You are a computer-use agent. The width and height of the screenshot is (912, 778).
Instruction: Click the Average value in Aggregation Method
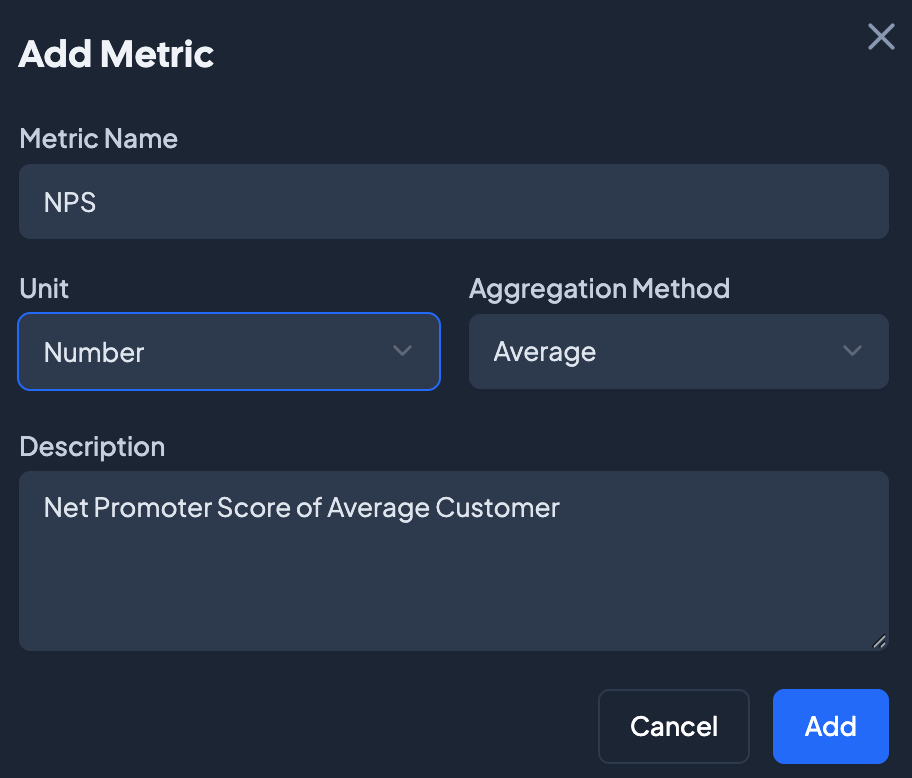544,352
